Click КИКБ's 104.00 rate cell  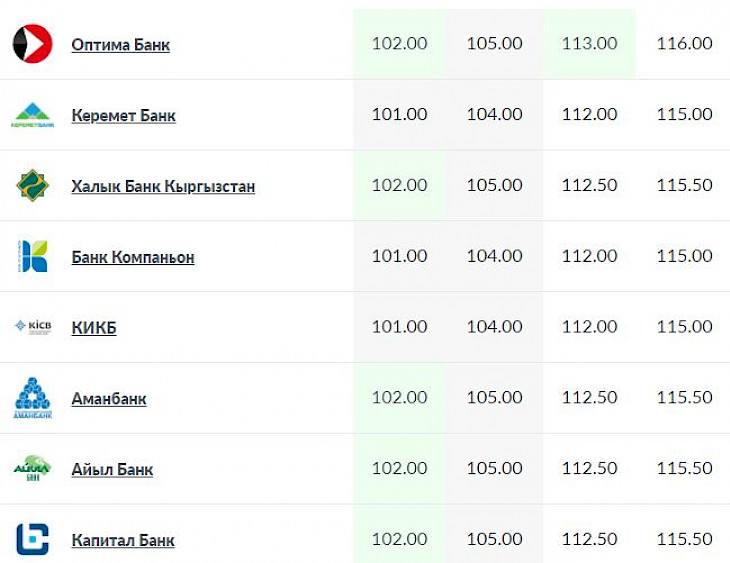click(x=494, y=327)
